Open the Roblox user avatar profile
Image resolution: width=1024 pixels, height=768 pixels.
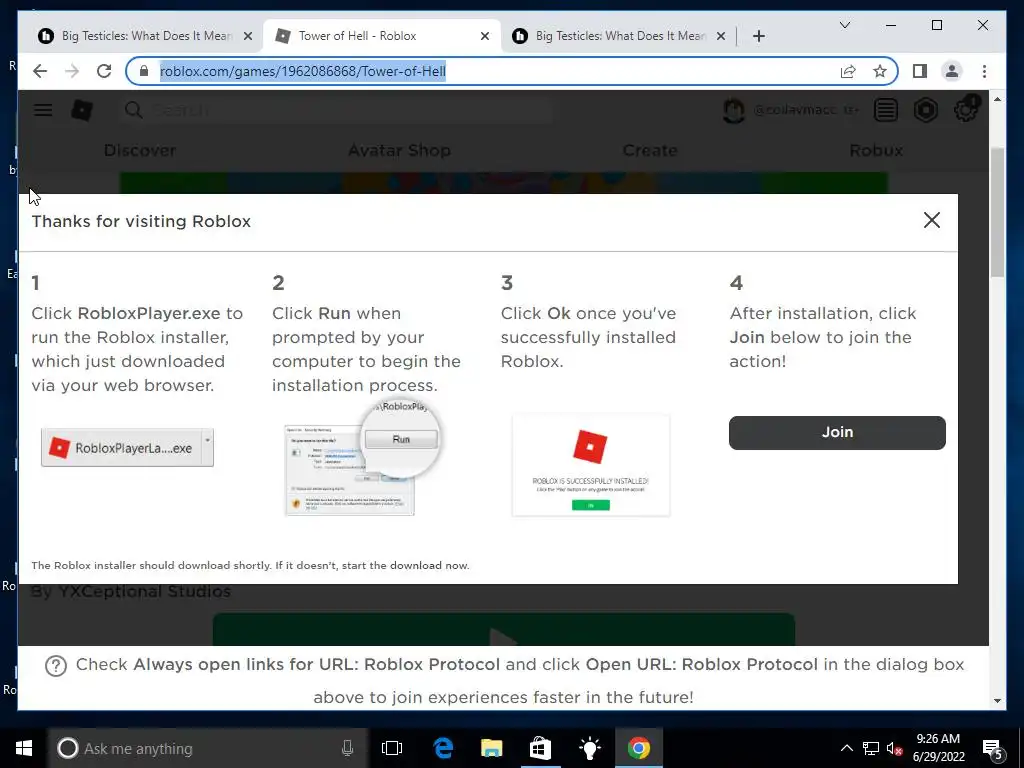tap(734, 110)
